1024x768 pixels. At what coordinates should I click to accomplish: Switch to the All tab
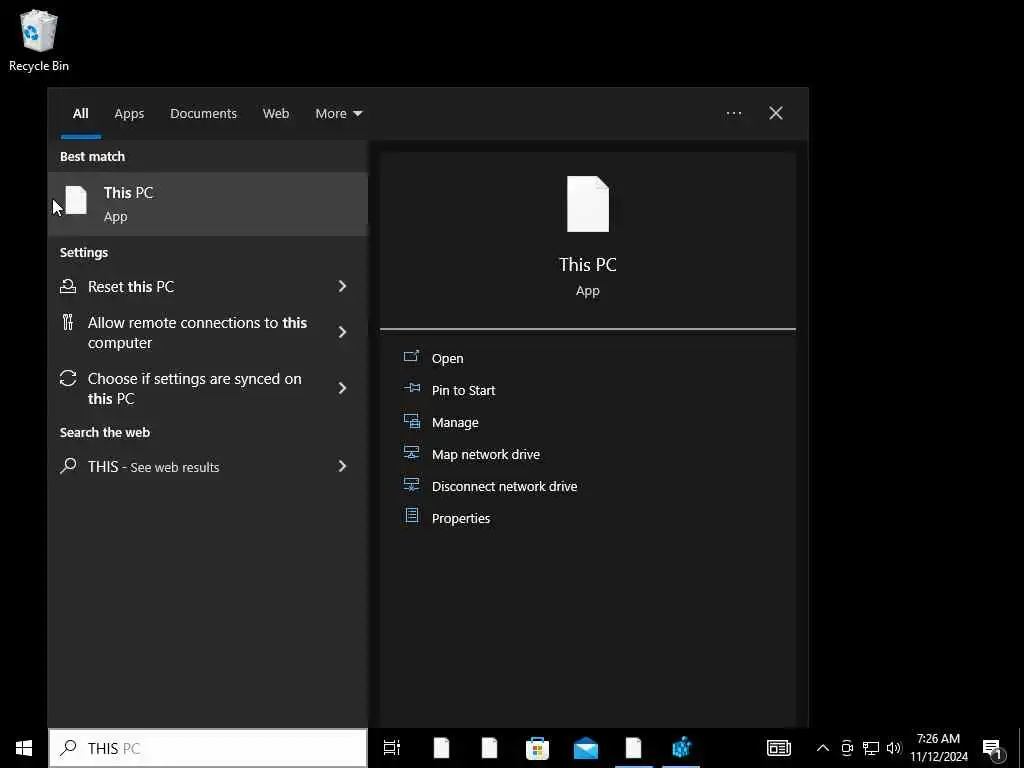click(80, 113)
